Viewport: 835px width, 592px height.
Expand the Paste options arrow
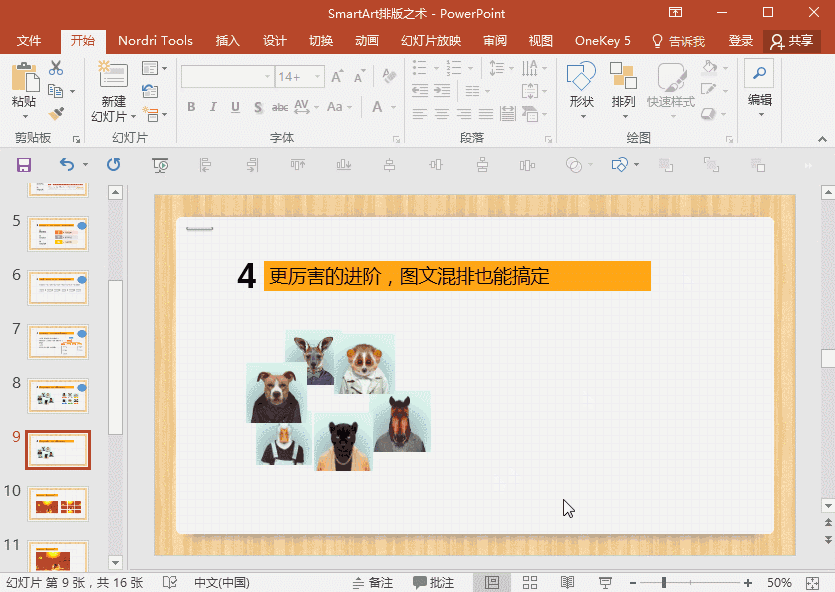coord(24,117)
